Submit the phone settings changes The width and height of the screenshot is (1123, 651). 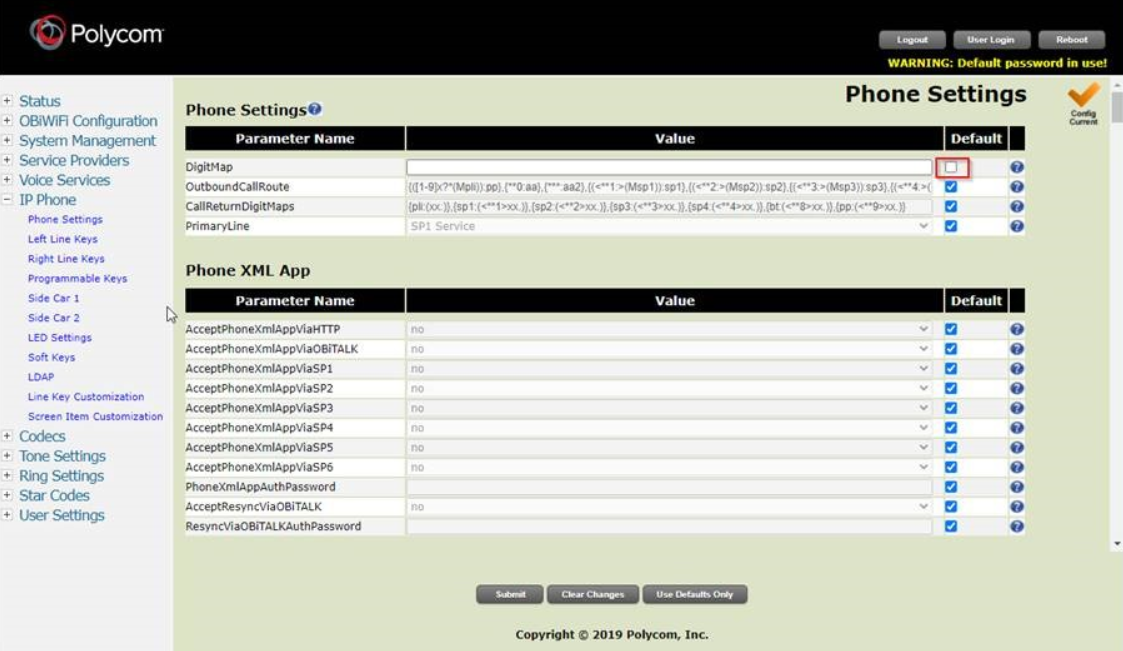click(x=510, y=593)
